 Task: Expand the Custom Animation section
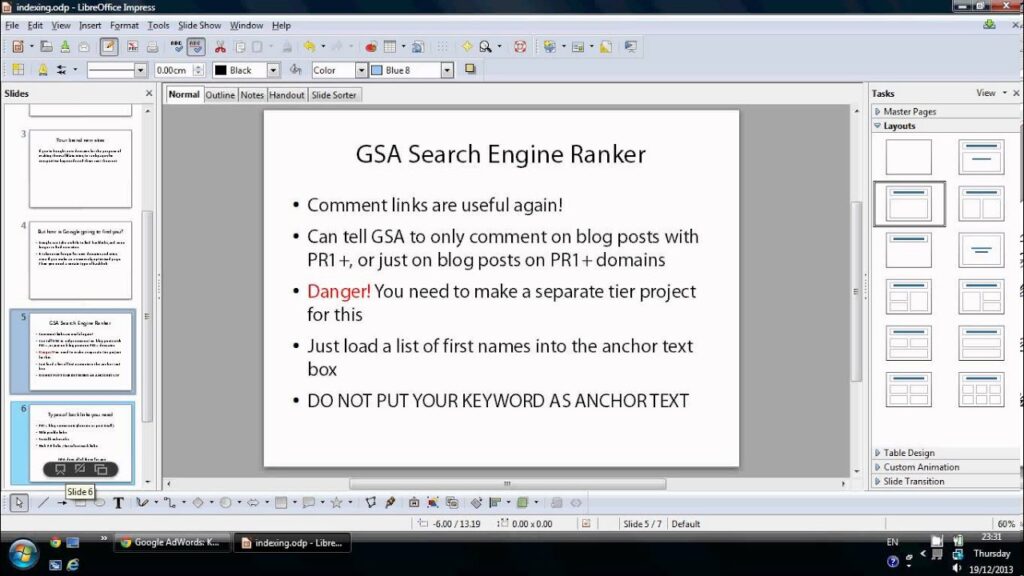921,467
